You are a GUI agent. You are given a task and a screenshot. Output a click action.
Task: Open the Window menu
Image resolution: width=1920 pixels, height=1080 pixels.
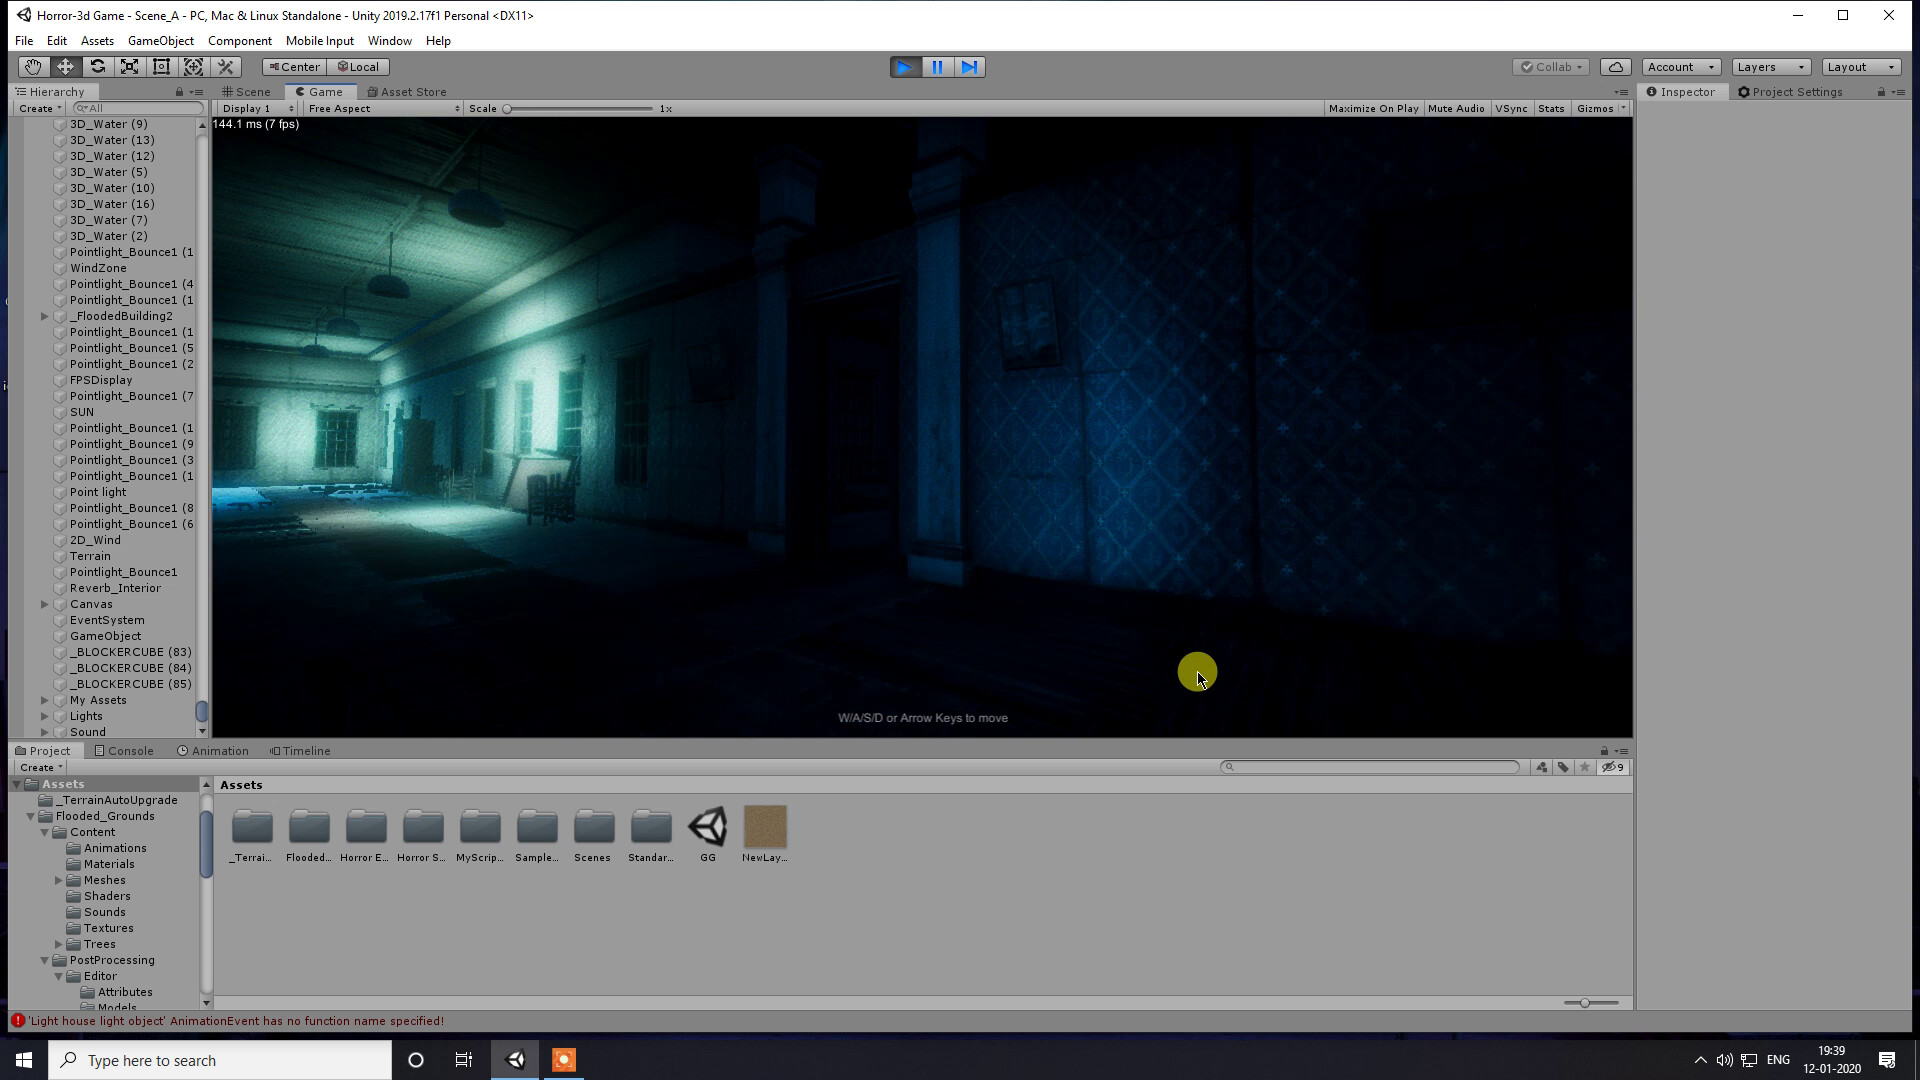click(x=389, y=41)
